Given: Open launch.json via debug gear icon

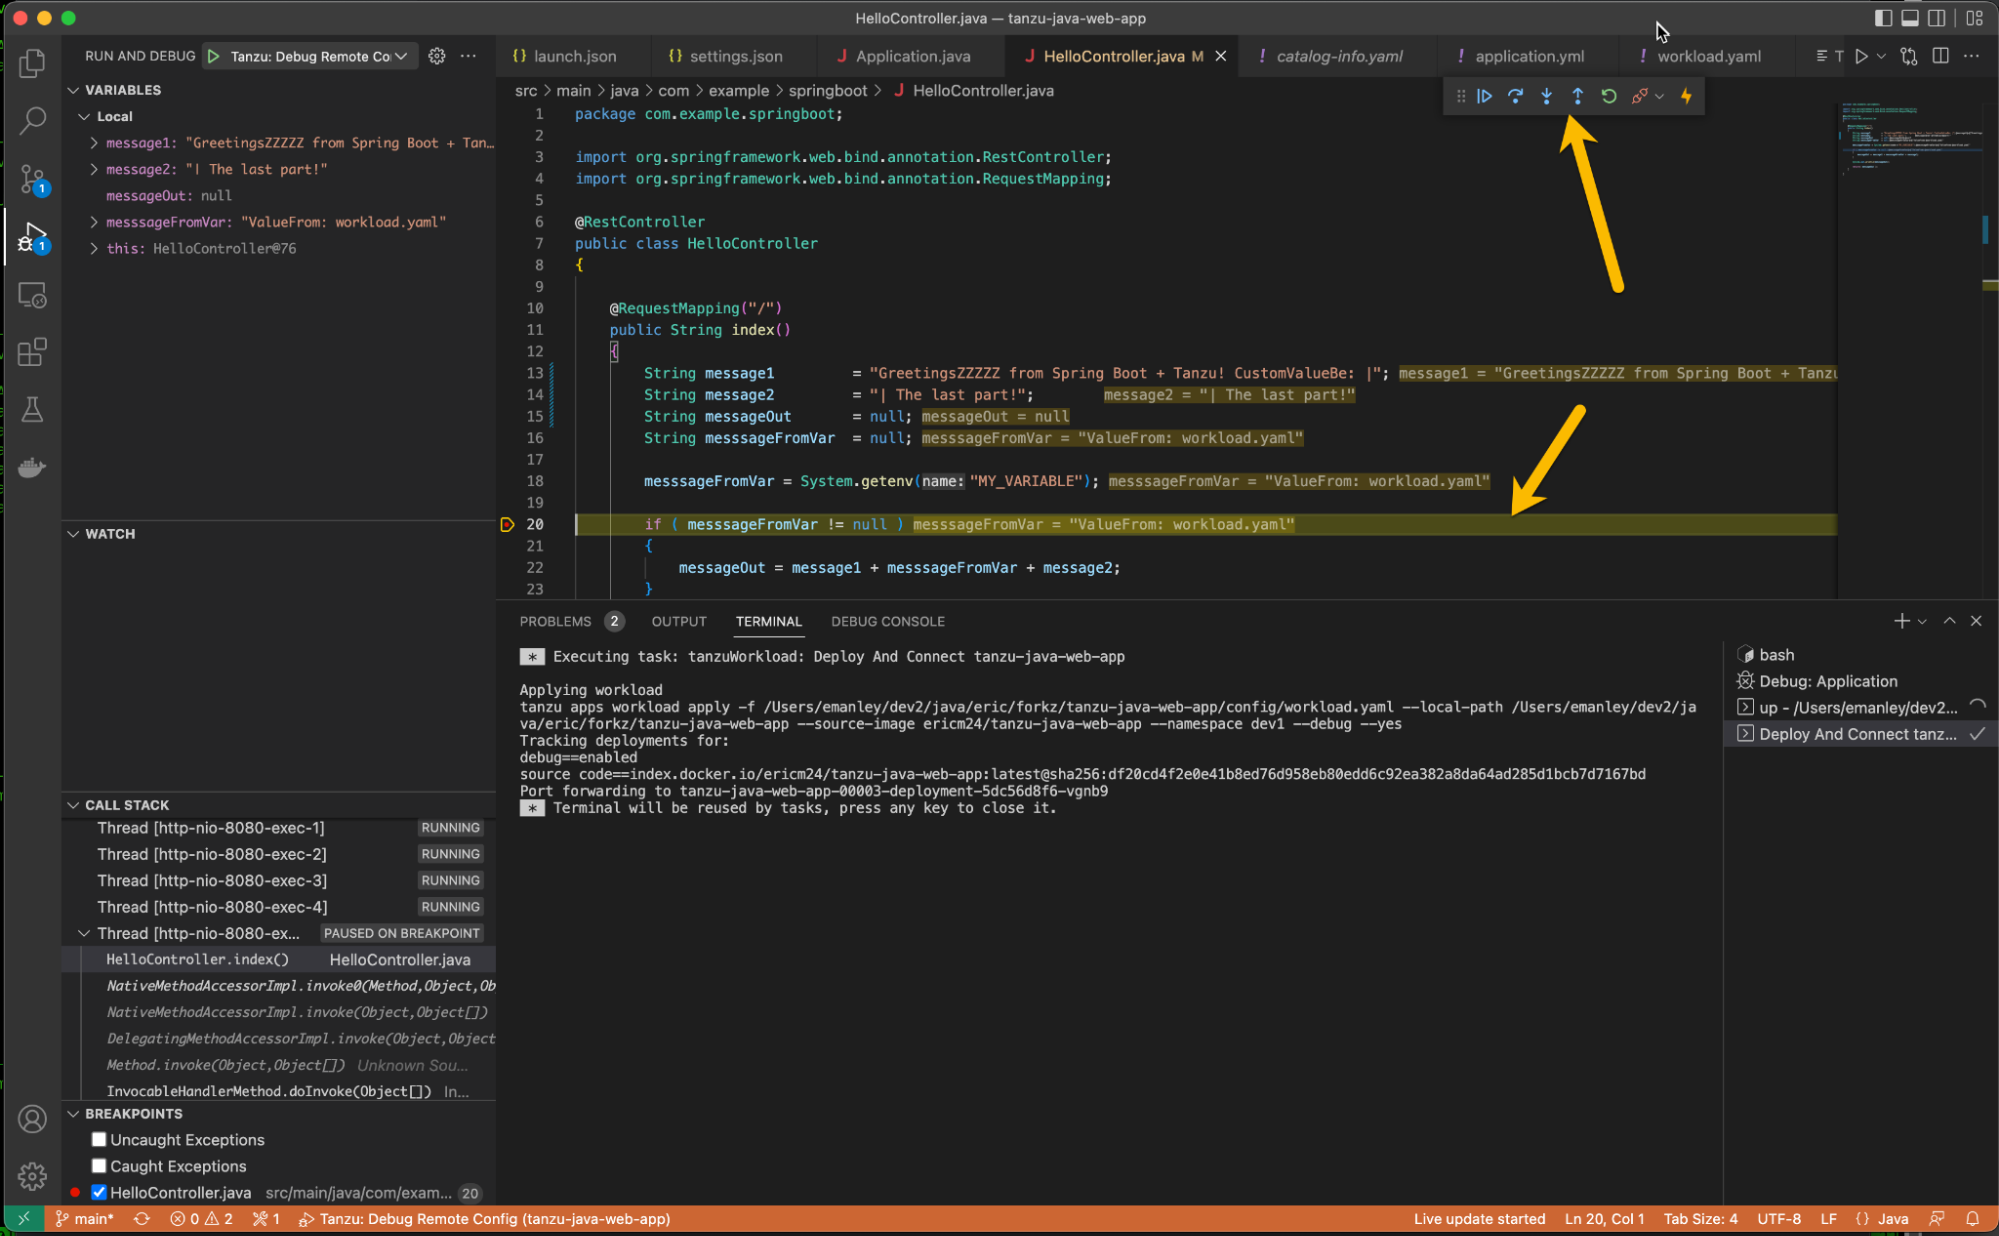Looking at the screenshot, I should click(437, 56).
